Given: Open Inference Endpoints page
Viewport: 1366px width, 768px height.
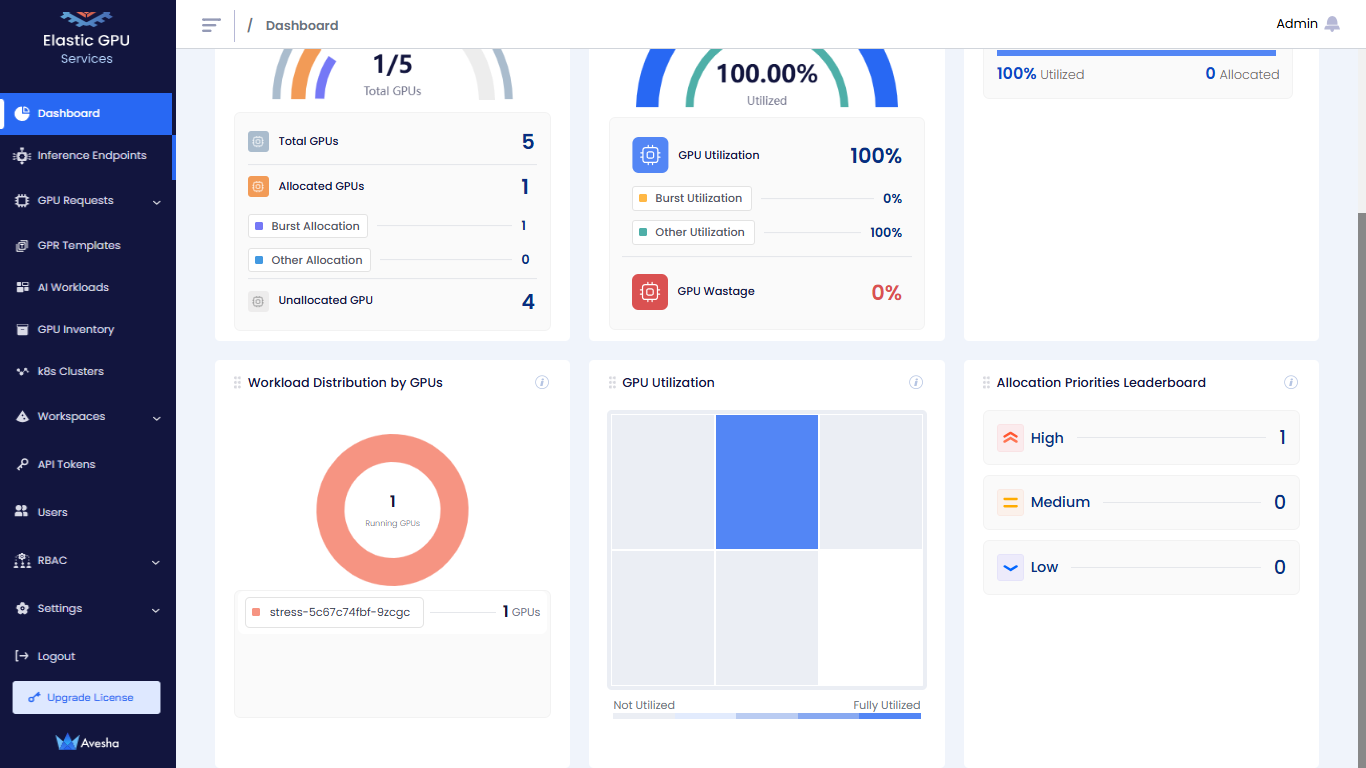Looking at the screenshot, I should tap(91, 156).
